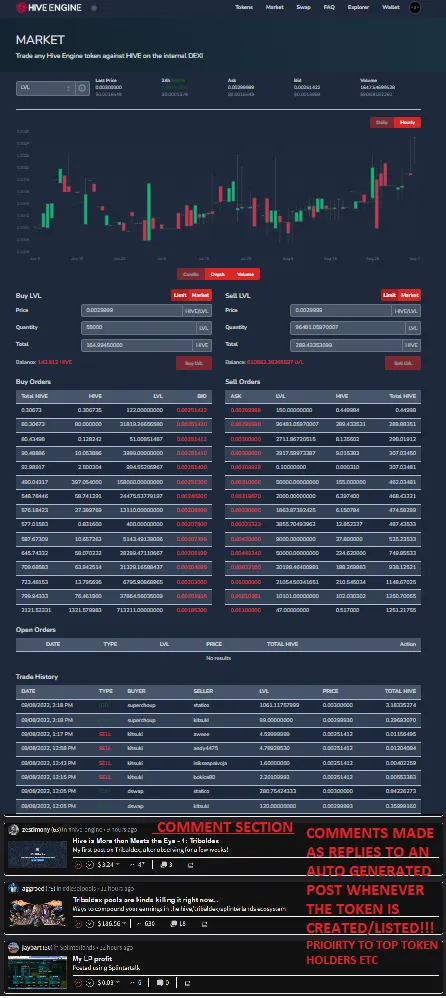Viewport: 446px width, 998px height.
Task: Open the Tokens menu item
Action: (x=244, y=7)
